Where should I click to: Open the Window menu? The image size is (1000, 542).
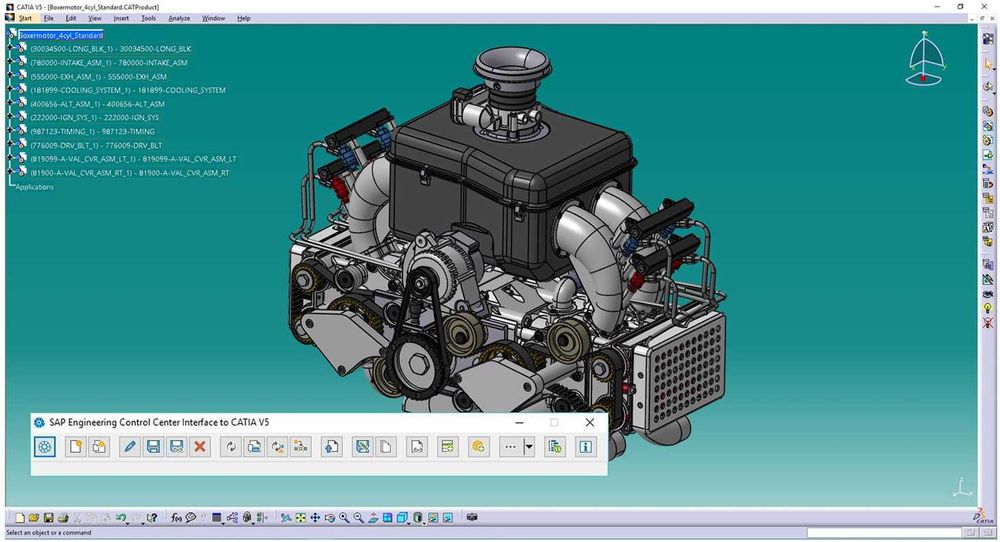pyautogui.click(x=214, y=18)
